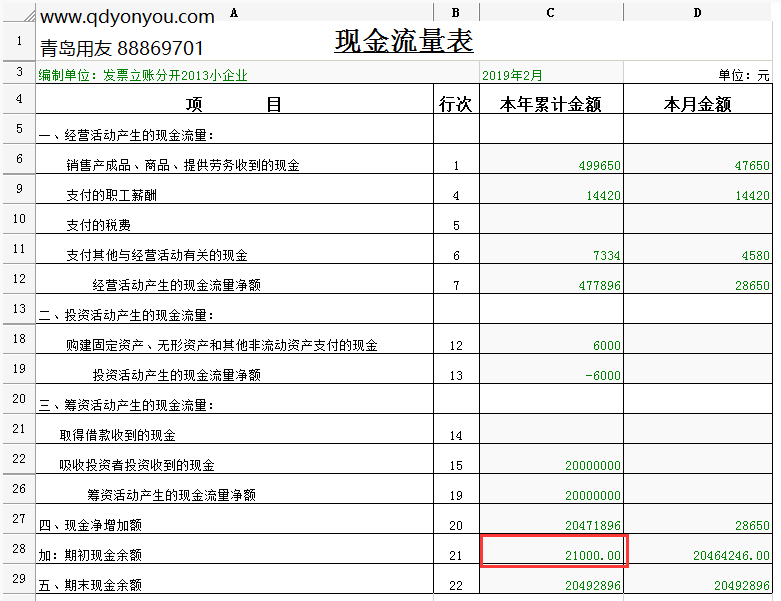
Task: Click 三、筹资活动产生的现金流量 row label
Action: tap(127, 405)
